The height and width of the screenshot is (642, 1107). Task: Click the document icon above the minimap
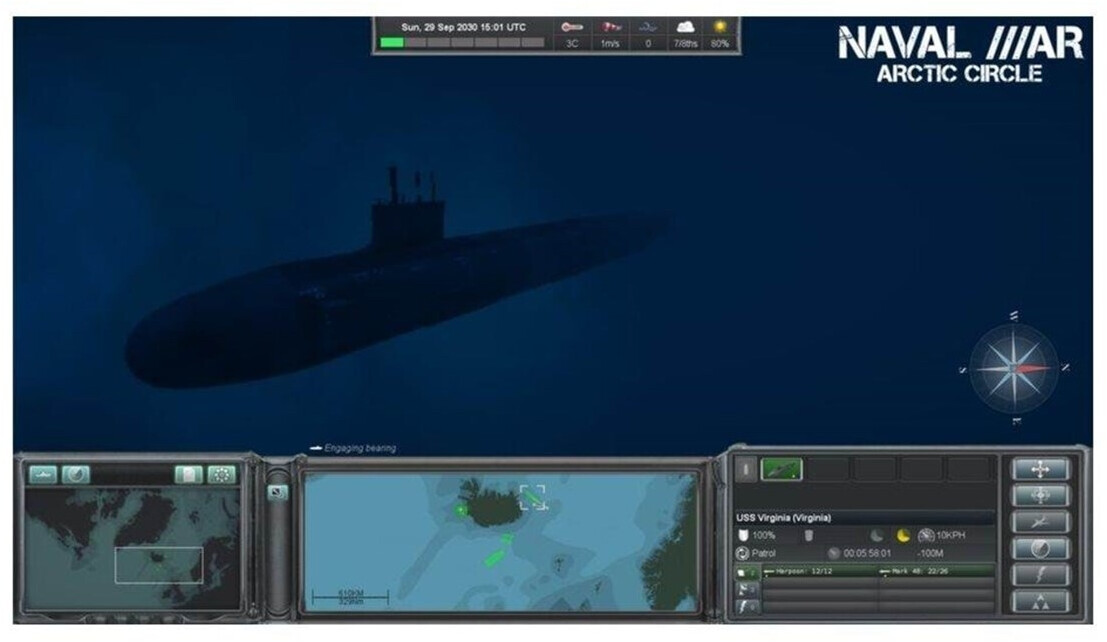pos(188,474)
